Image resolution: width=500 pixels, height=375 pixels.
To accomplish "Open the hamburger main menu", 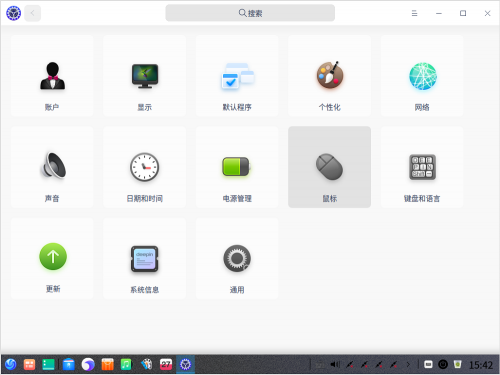I will point(414,13).
